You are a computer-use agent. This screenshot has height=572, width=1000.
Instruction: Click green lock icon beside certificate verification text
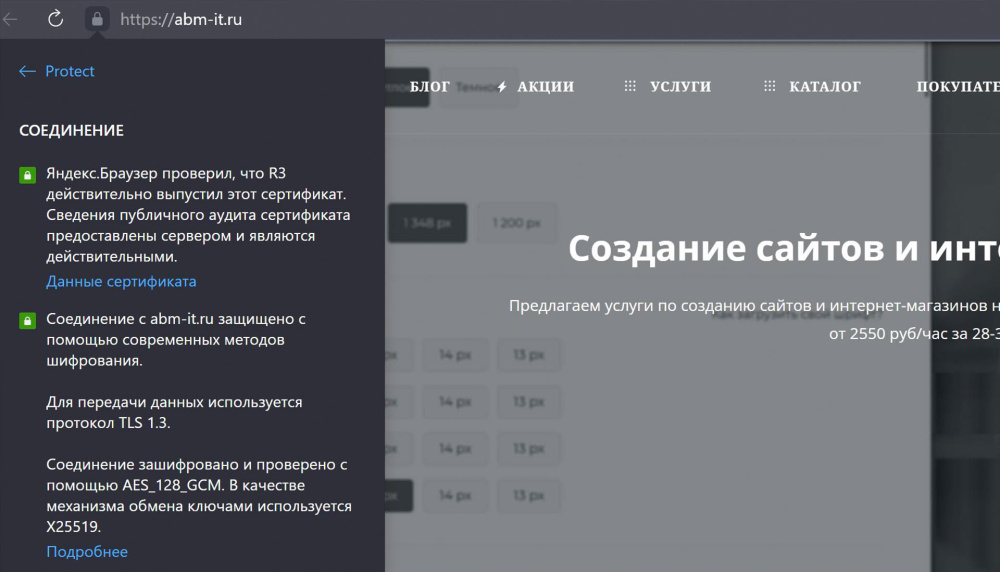pos(28,174)
